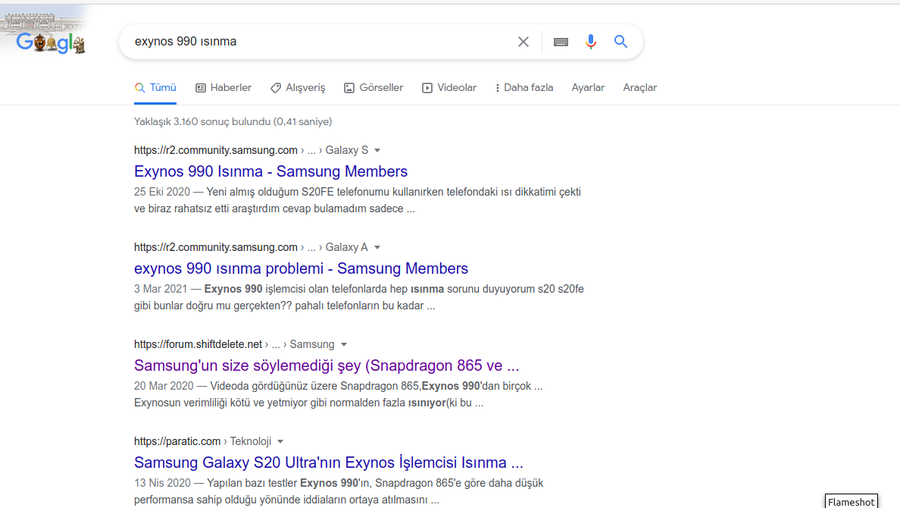The image size is (900, 508).
Task: Open "exynos 990 ısınma problemi" result link
Action: [x=301, y=269]
